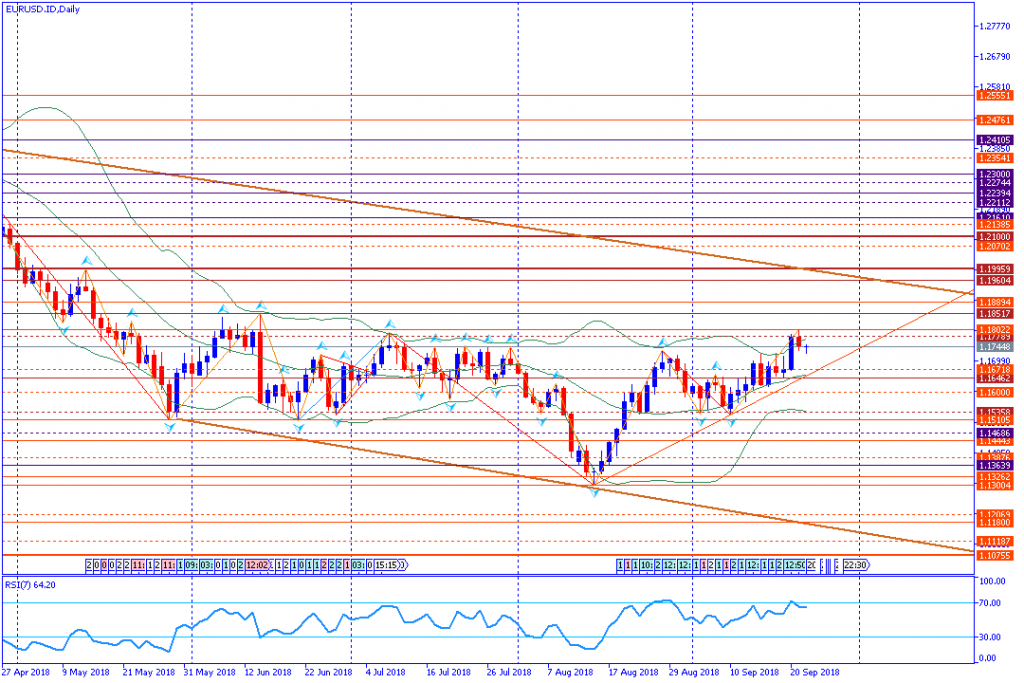Click the 1.19959 price level label
Screen dimensions: 1024x683
995,269
